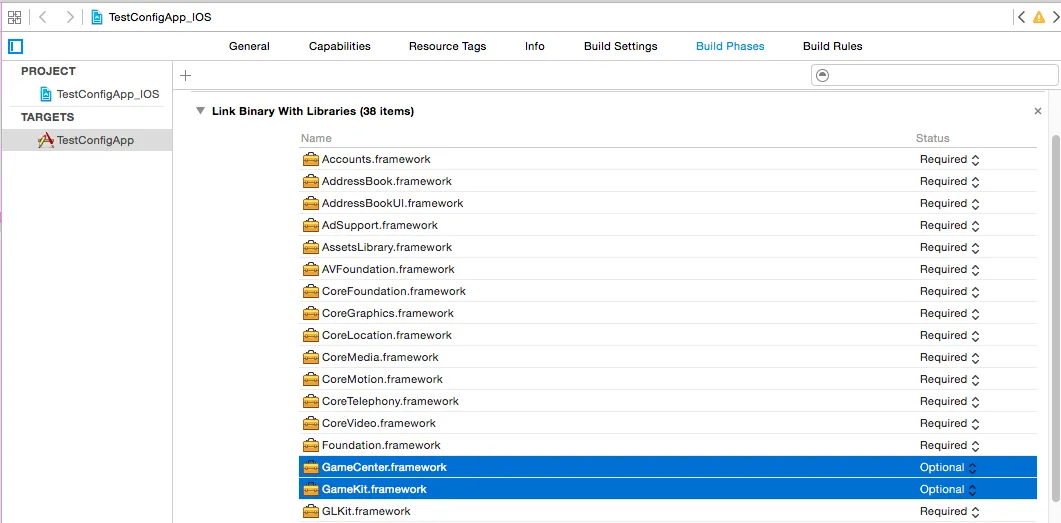Click the GLKit.framework toolbox icon
This screenshot has height=523, width=1061.
[x=311, y=511]
